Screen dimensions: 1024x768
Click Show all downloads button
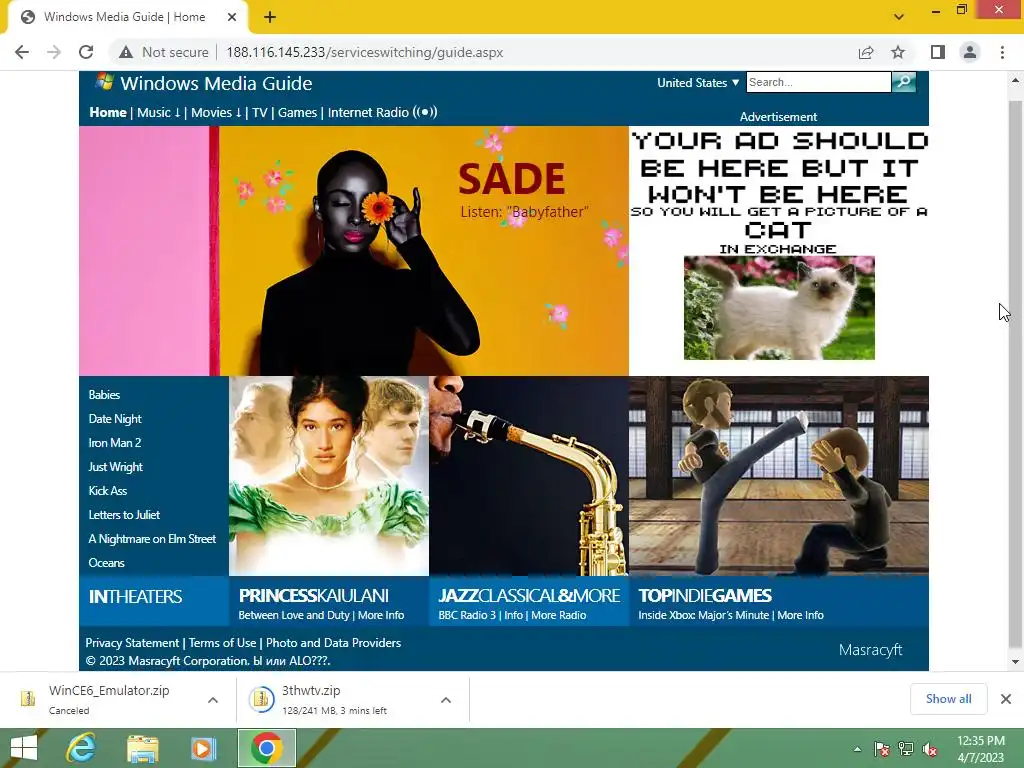(x=948, y=699)
